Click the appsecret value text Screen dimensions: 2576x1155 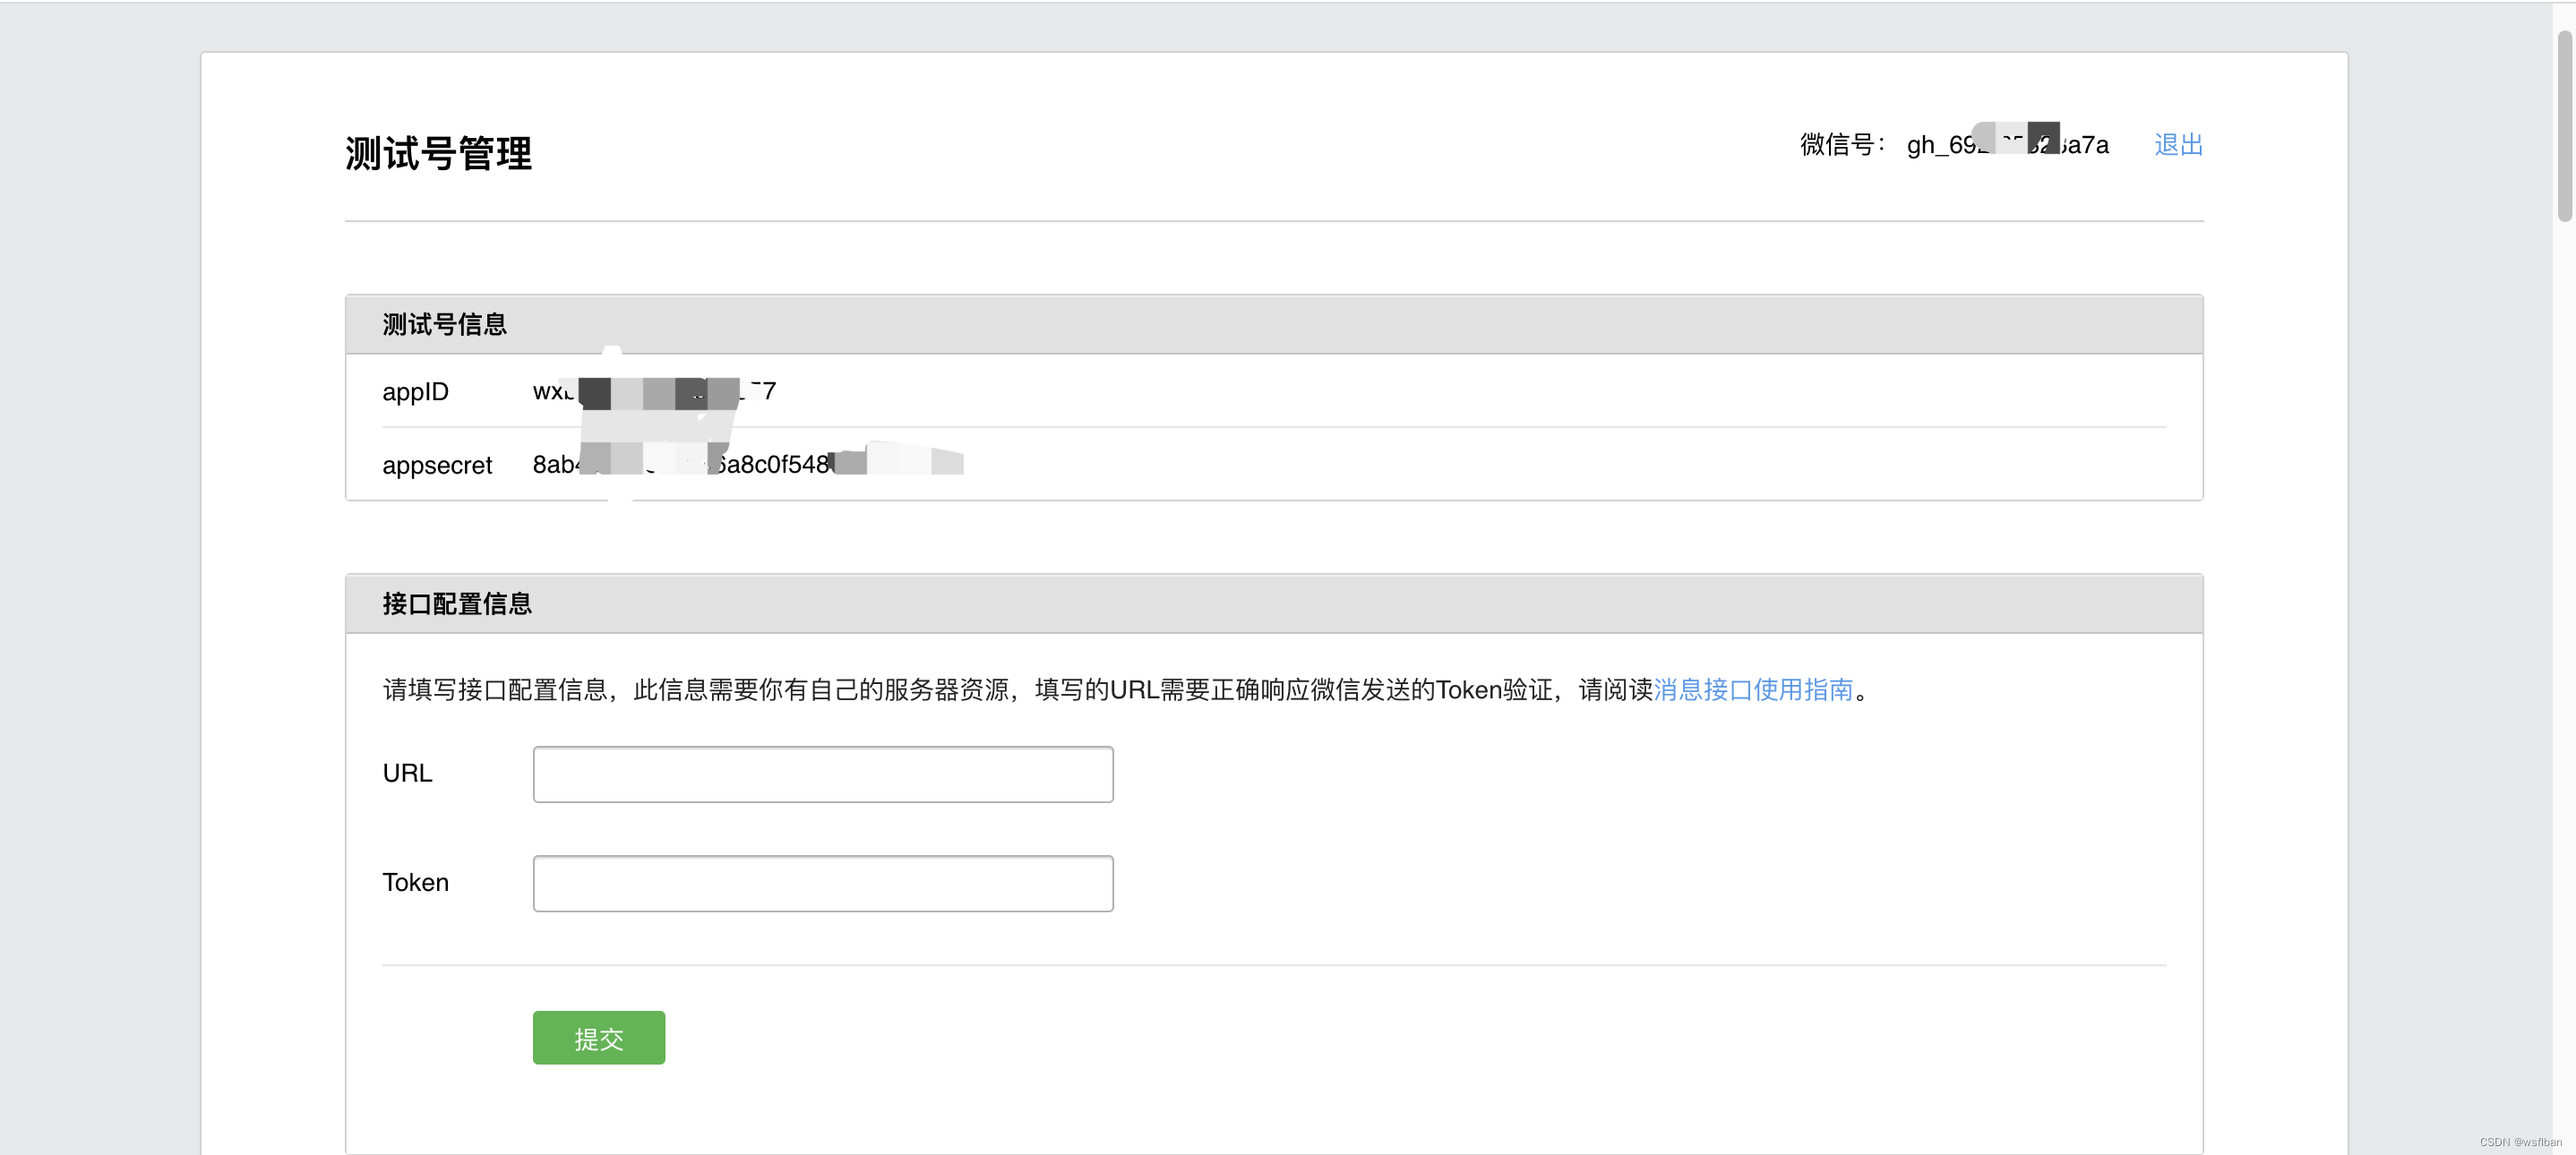[x=746, y=464]
